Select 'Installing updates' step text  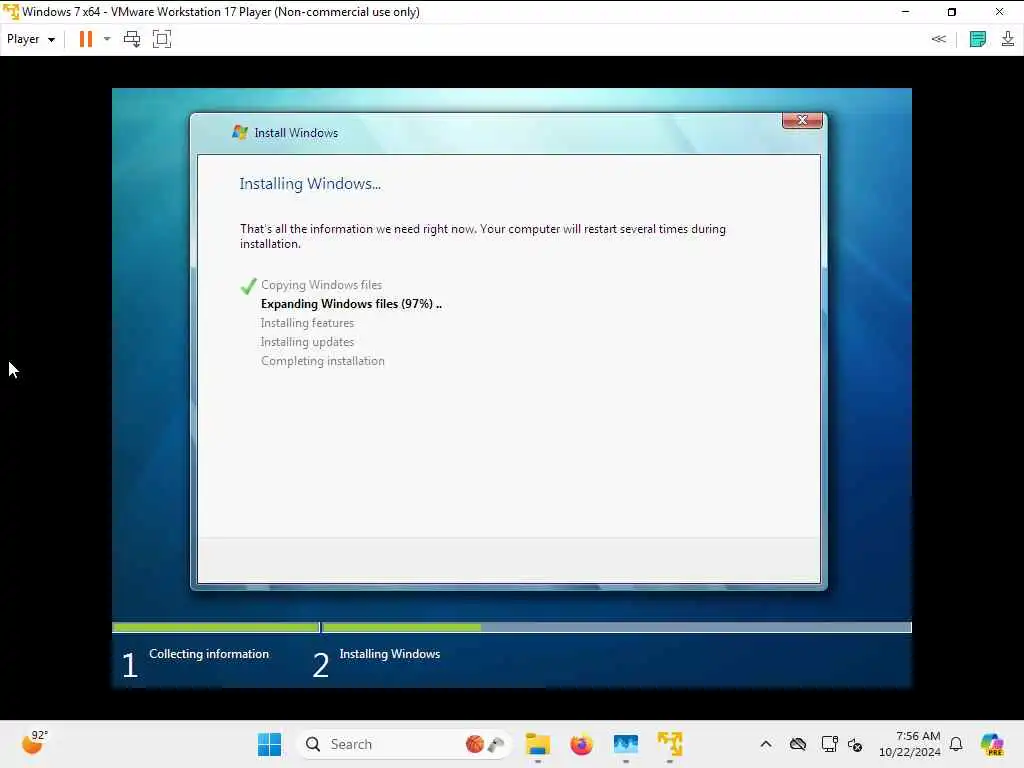click(307, 342)
